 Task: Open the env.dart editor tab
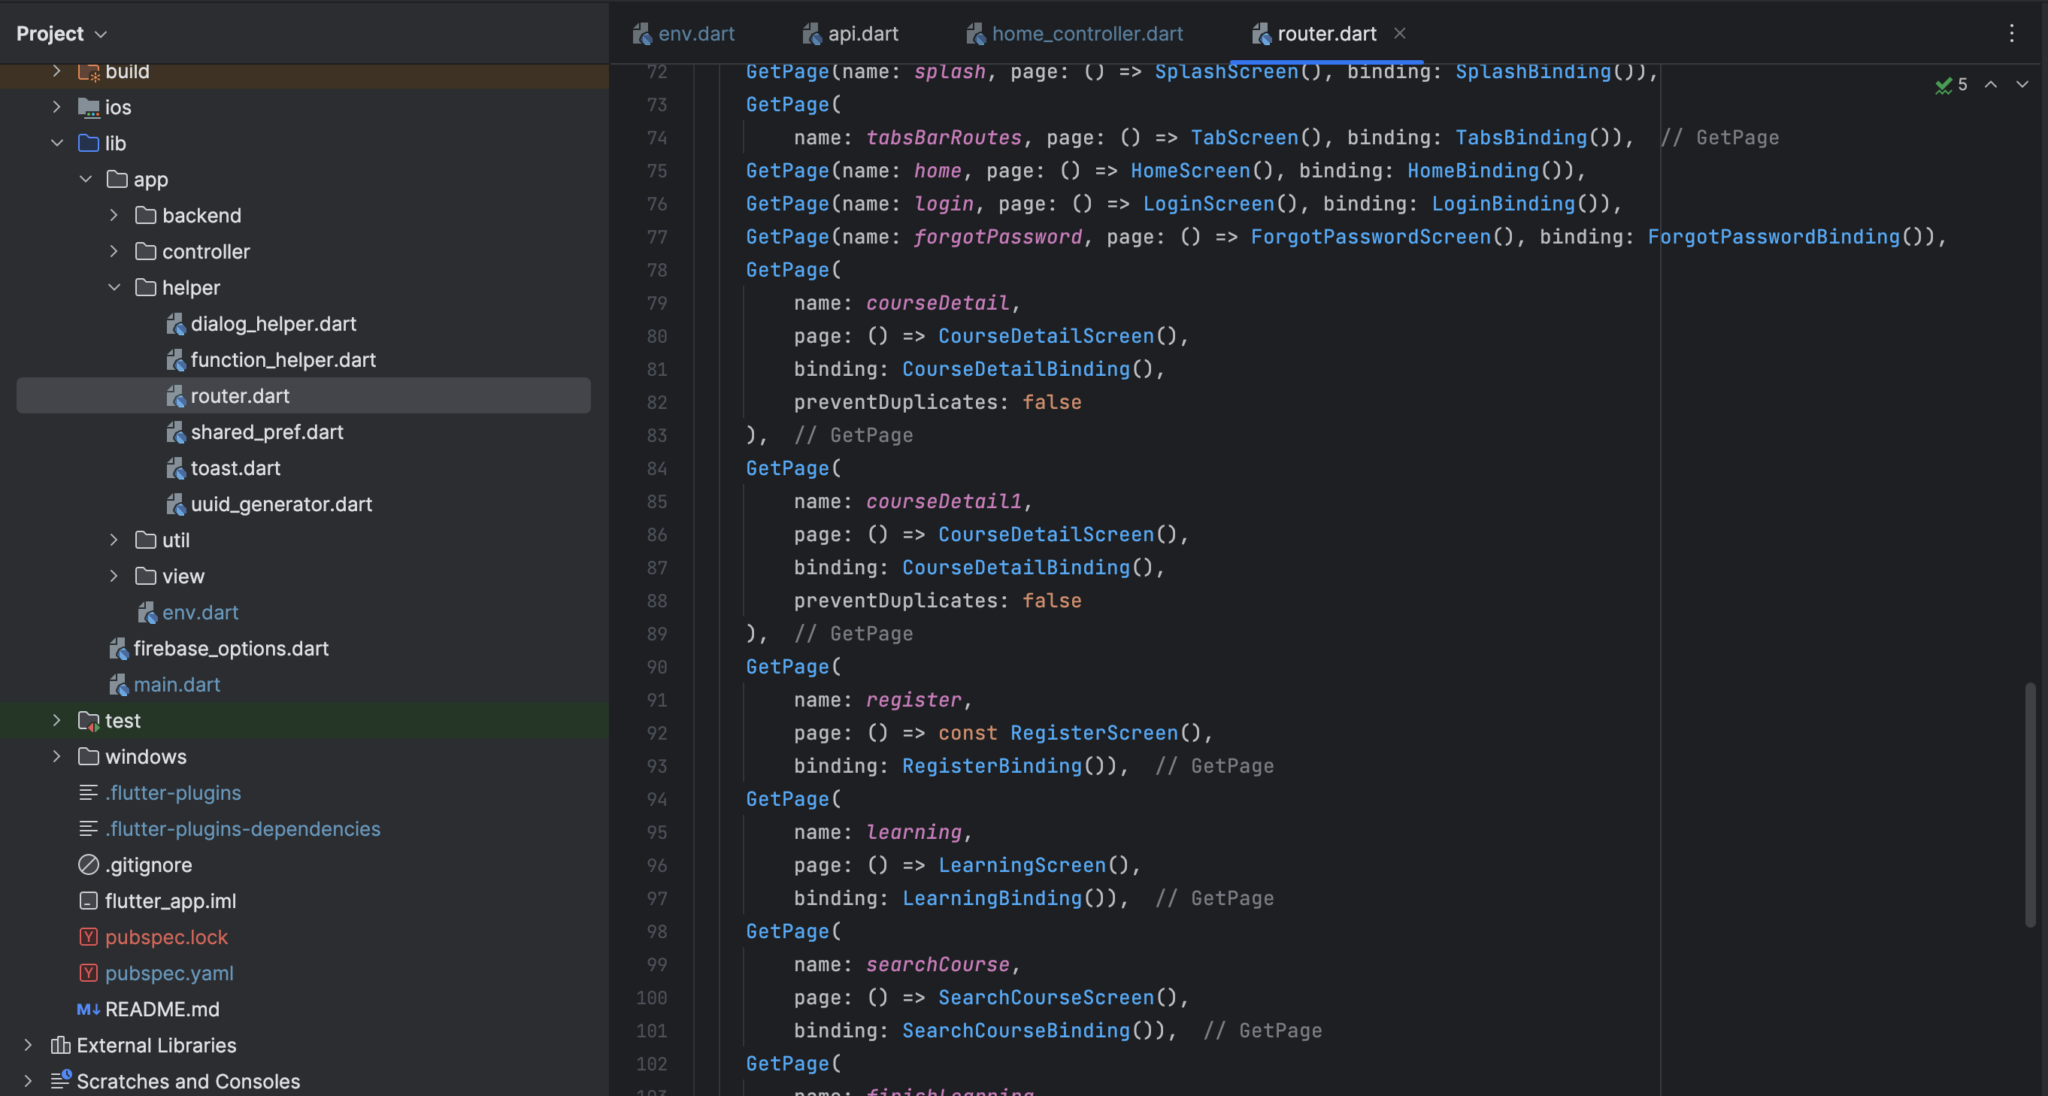tap(684, 34)
